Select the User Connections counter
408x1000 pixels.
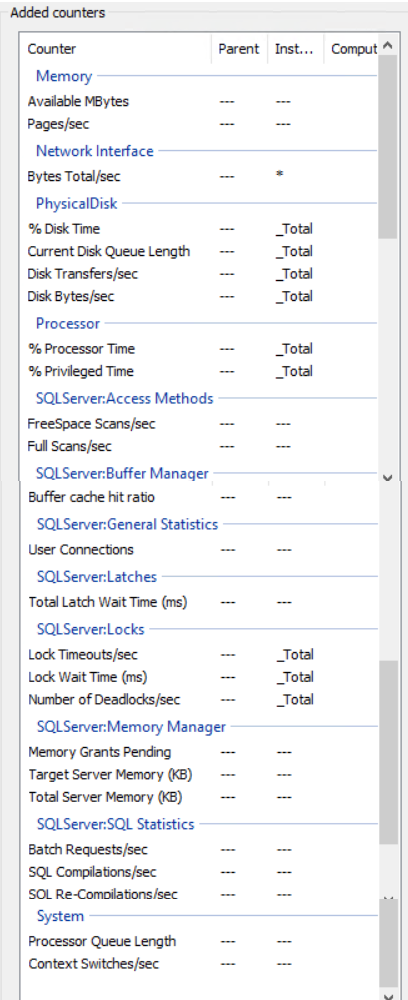201,550
